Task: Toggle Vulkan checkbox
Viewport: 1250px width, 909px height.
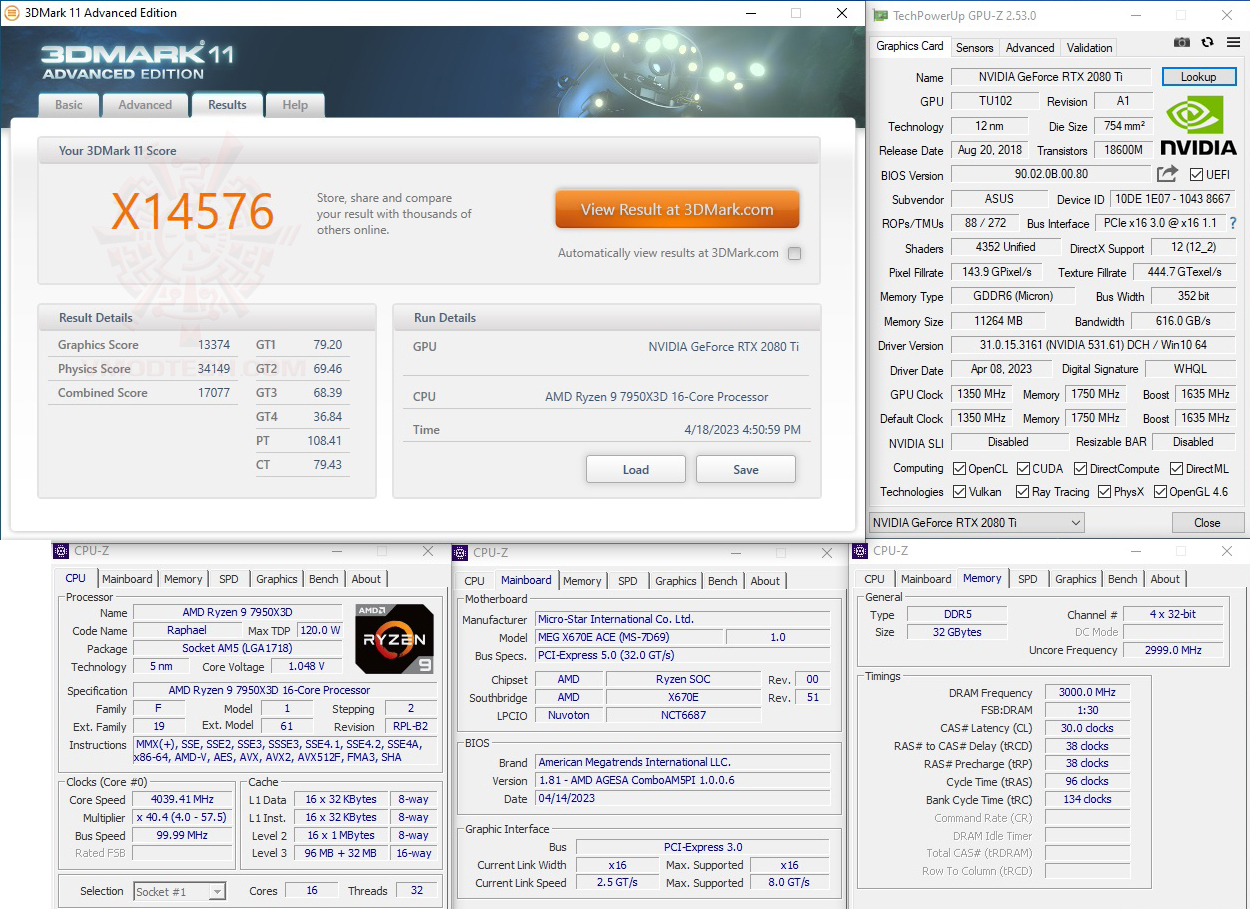Action: [959, 492]
